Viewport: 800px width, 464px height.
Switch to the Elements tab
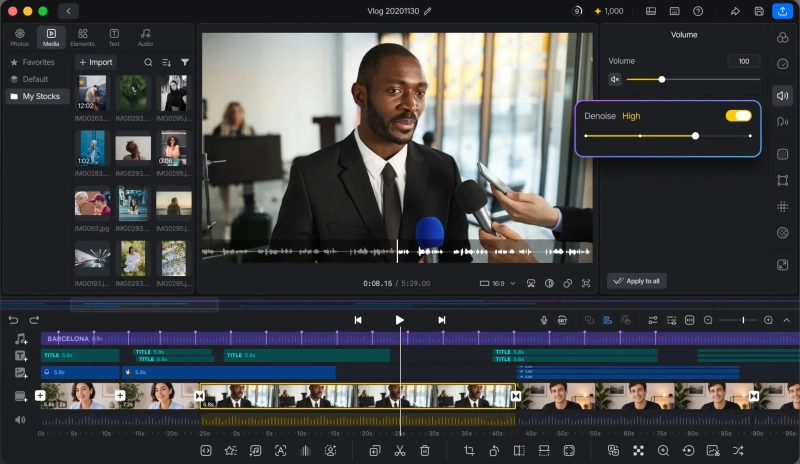tap(82, 37)
